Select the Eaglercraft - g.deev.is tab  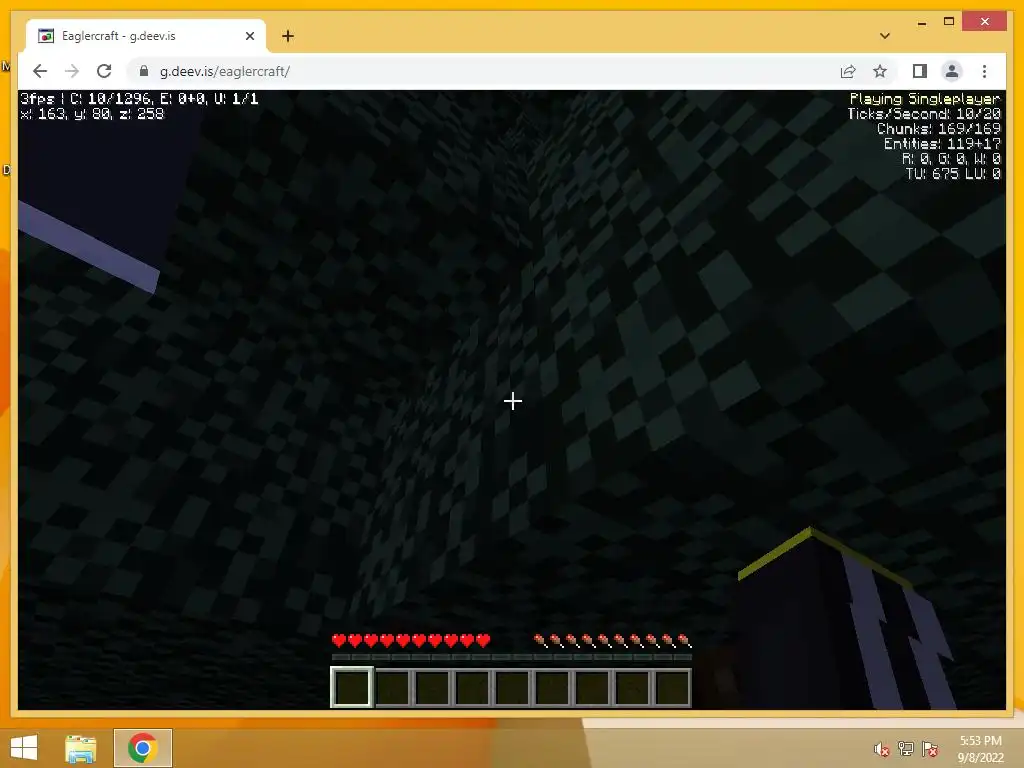(145, 36)
